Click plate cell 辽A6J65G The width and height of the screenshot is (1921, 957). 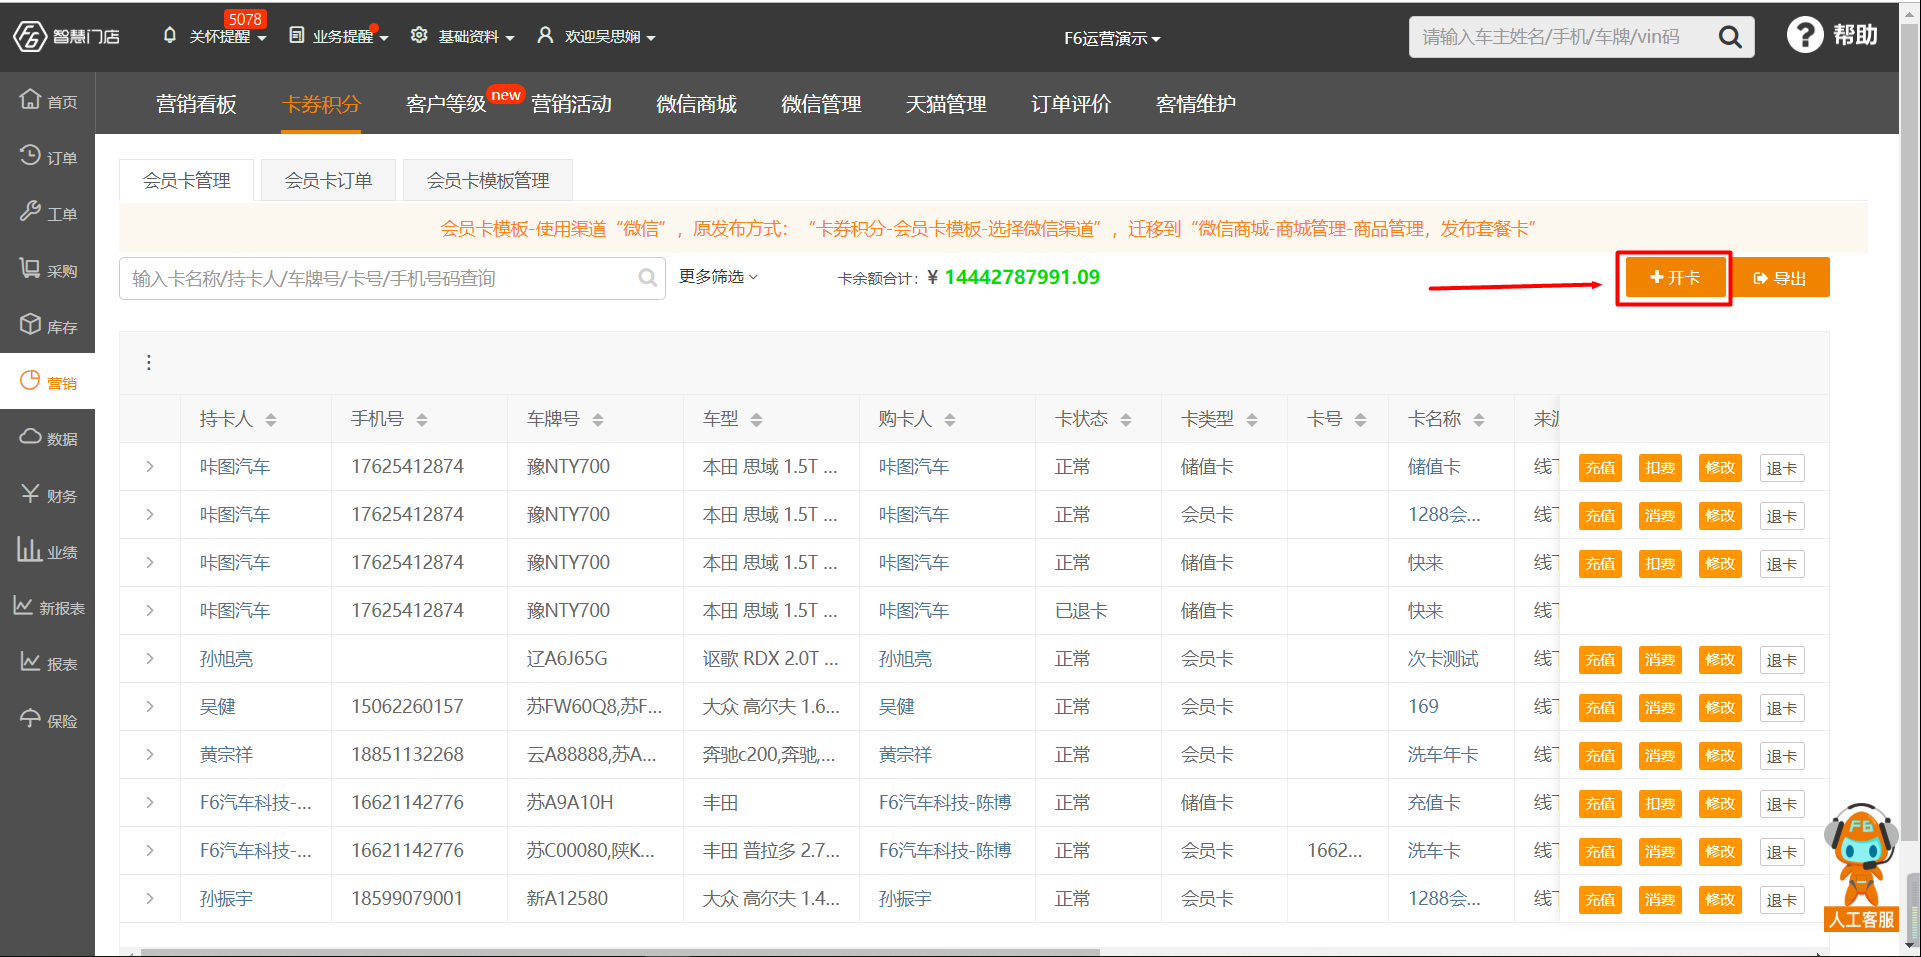(x=567, y=658)
